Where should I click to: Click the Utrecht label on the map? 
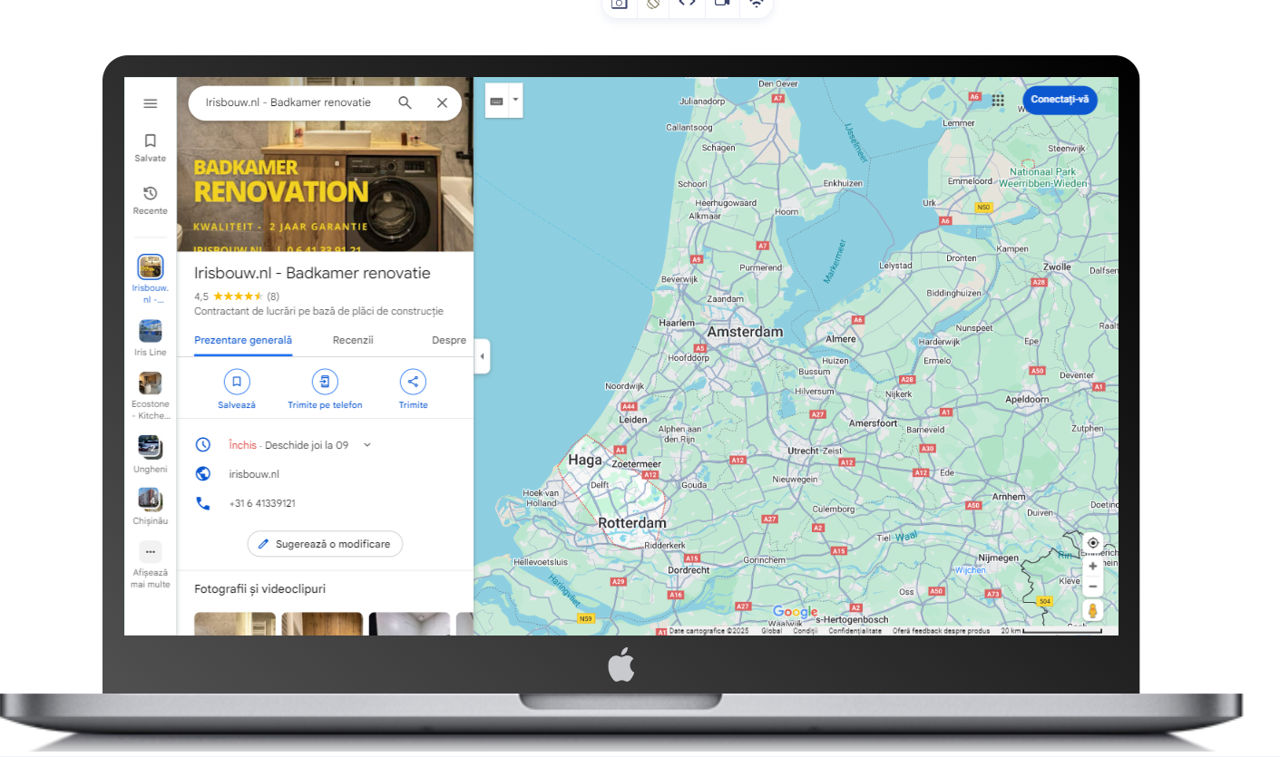(x=803, y=451)
